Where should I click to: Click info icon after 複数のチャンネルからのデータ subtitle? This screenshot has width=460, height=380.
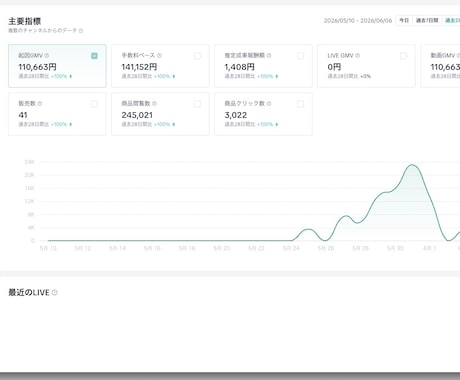click(x=81, y=31)
